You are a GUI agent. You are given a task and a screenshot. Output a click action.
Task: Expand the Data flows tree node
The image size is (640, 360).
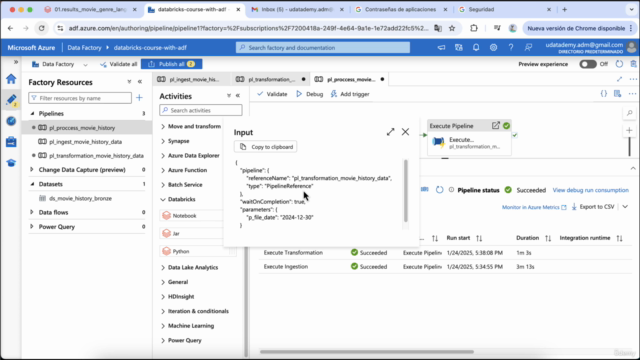[x=32, y=212]
